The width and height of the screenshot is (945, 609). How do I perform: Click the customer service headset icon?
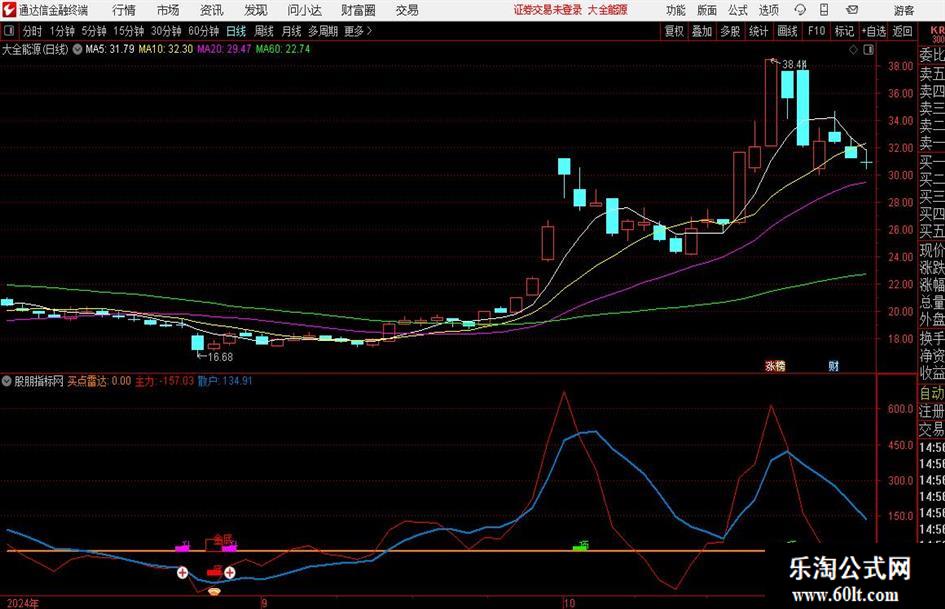[x=800, y=10]
